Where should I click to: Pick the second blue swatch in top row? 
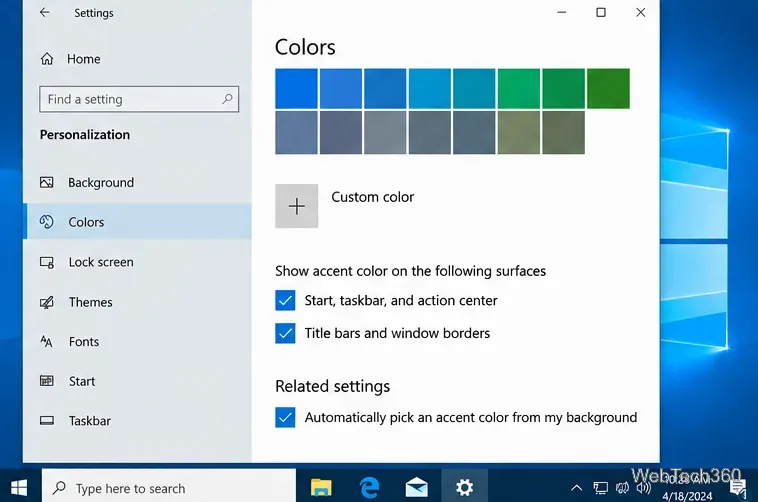click(x=341, y=89)
